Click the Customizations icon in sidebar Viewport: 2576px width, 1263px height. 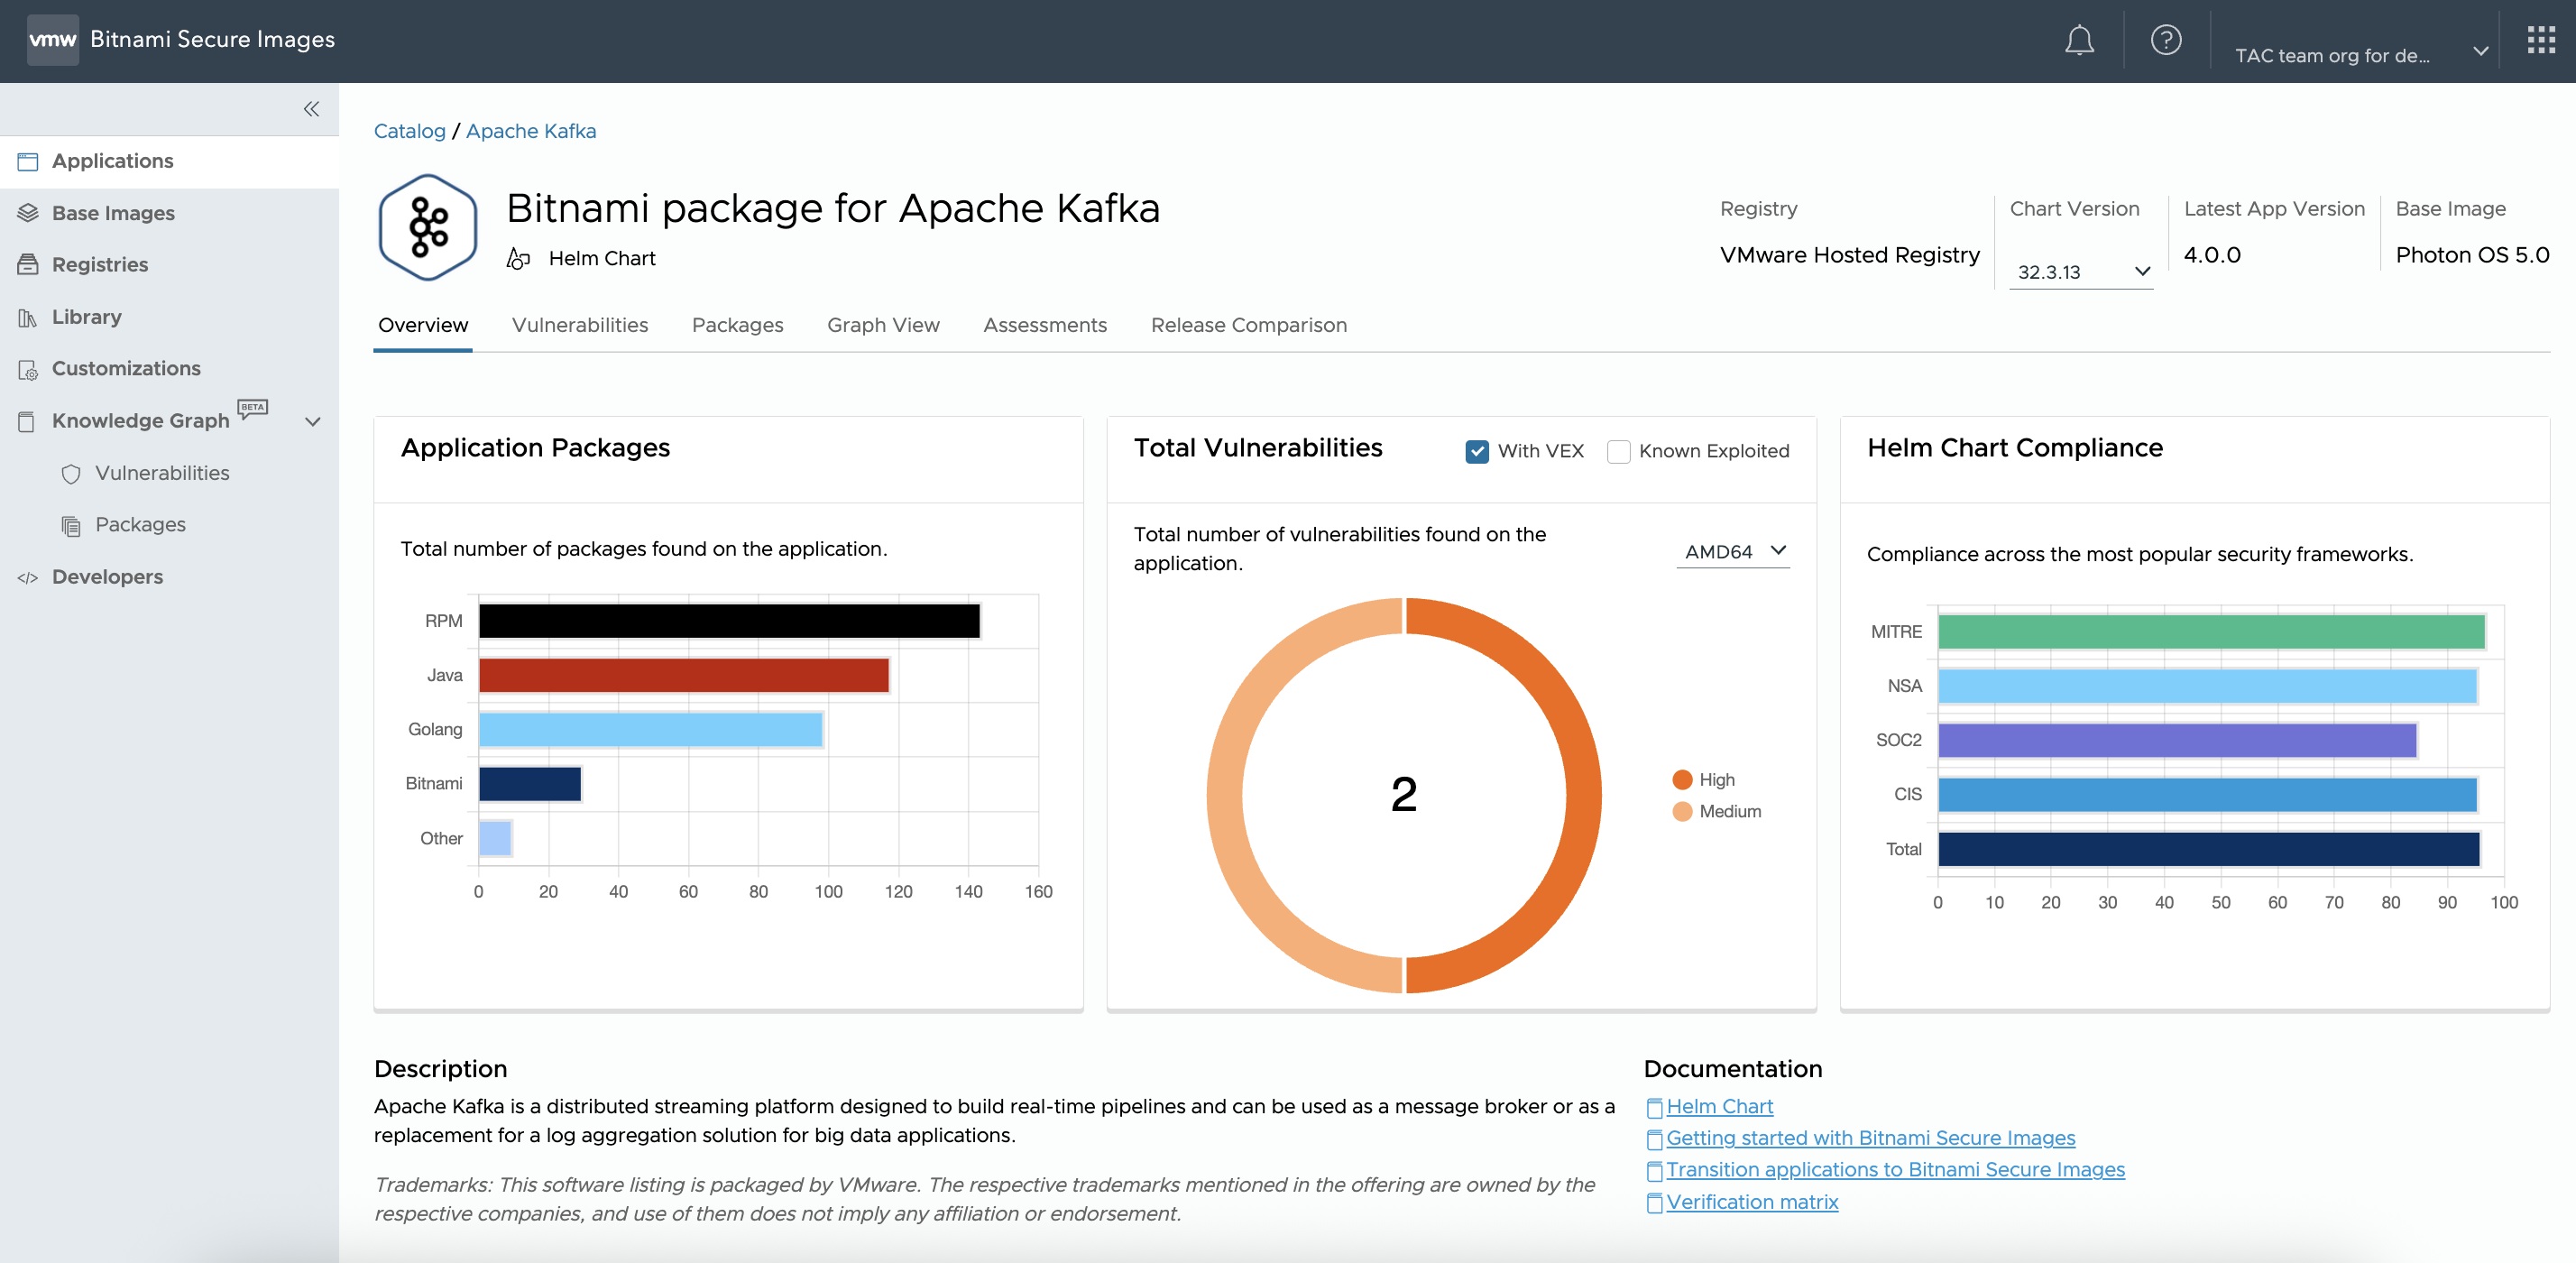click(x=28, y=370)
